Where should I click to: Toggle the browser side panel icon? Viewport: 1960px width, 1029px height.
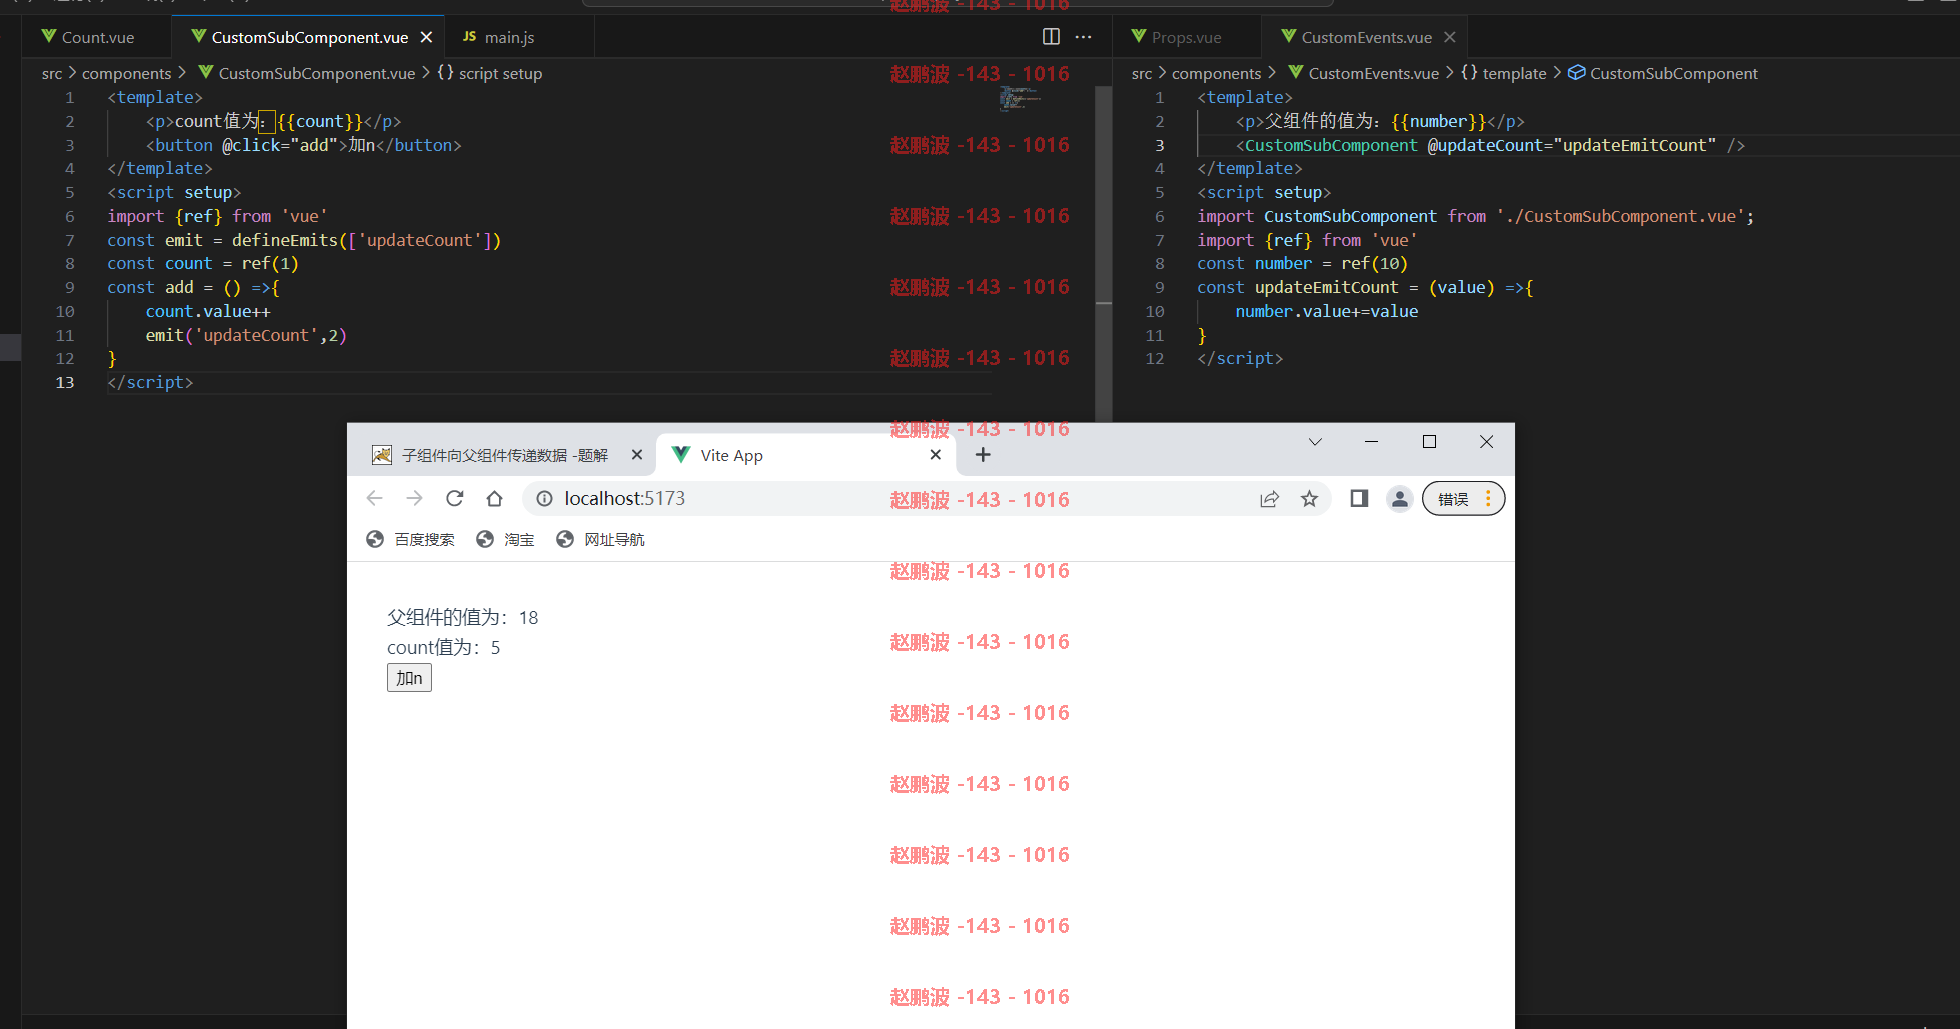(x=1359, y=498)
